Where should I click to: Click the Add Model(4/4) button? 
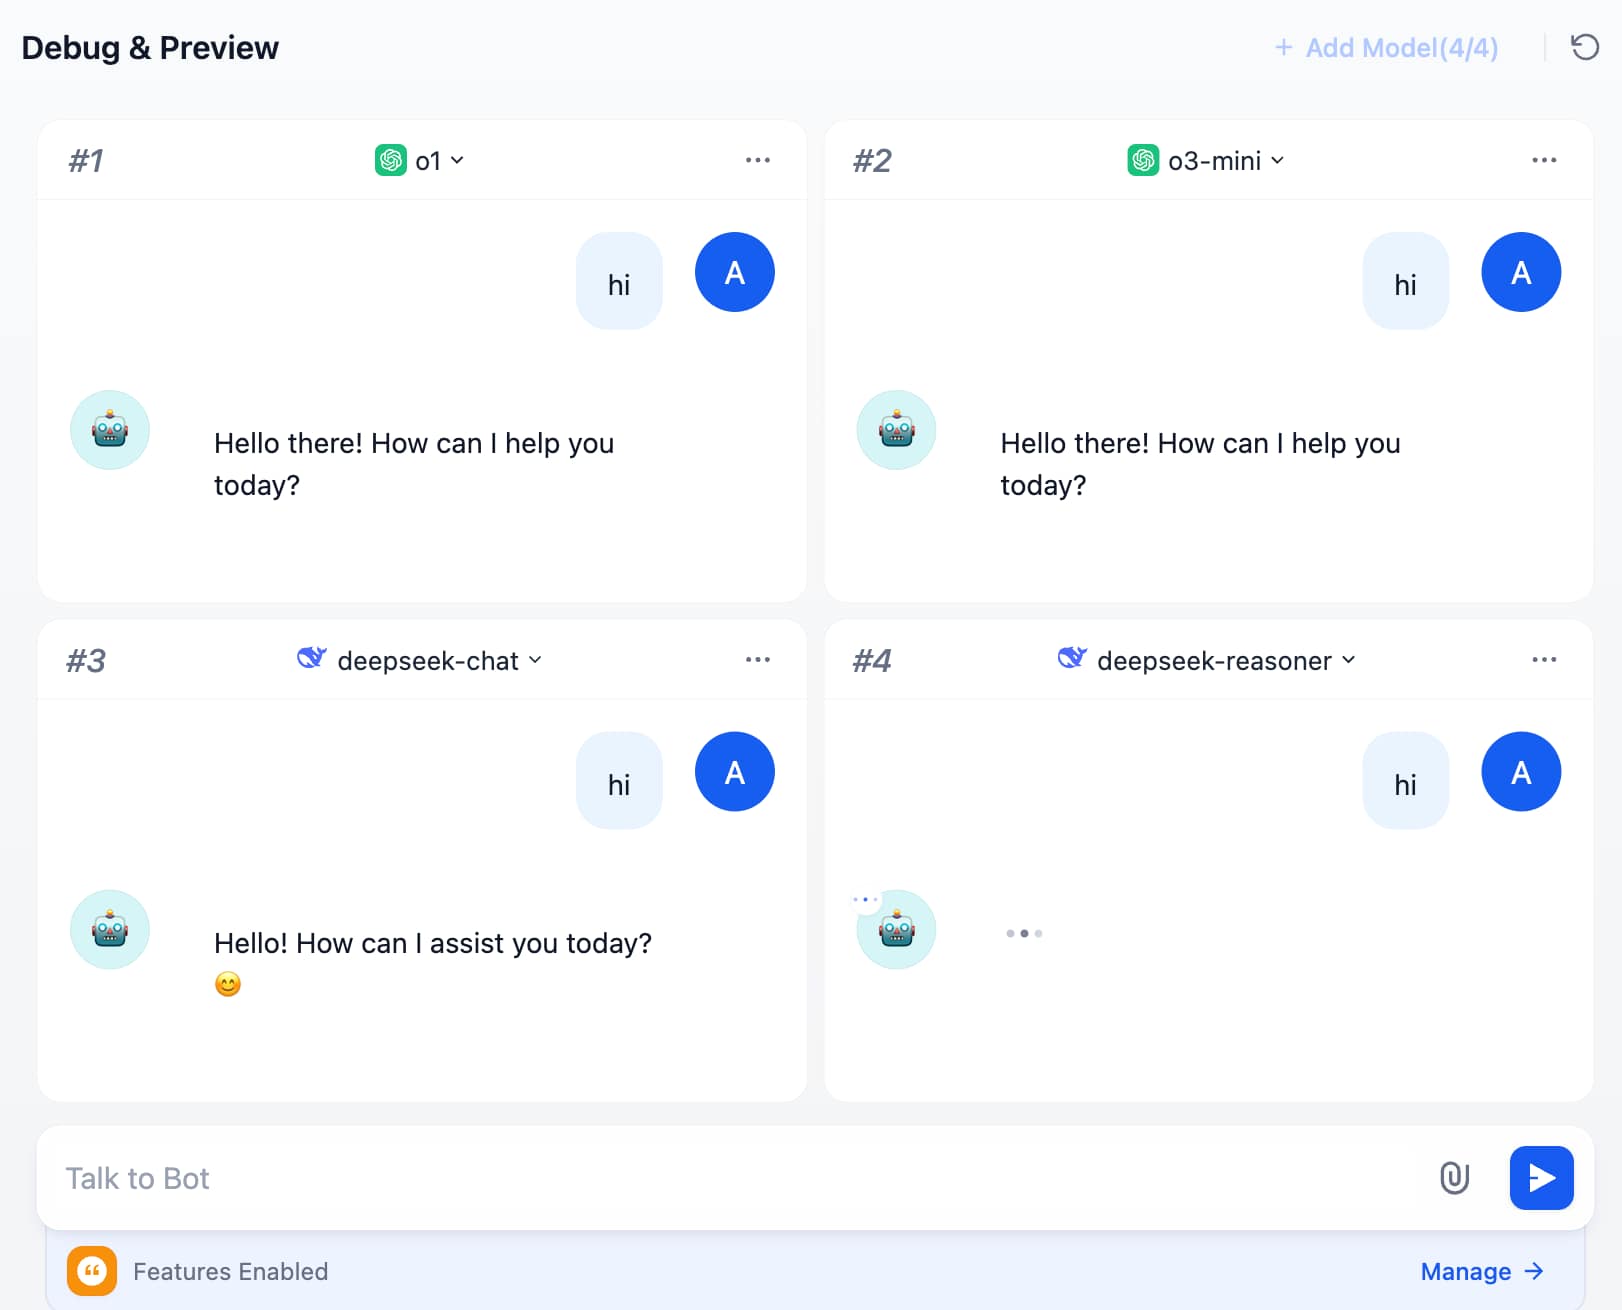click(x=1386, y=48)
